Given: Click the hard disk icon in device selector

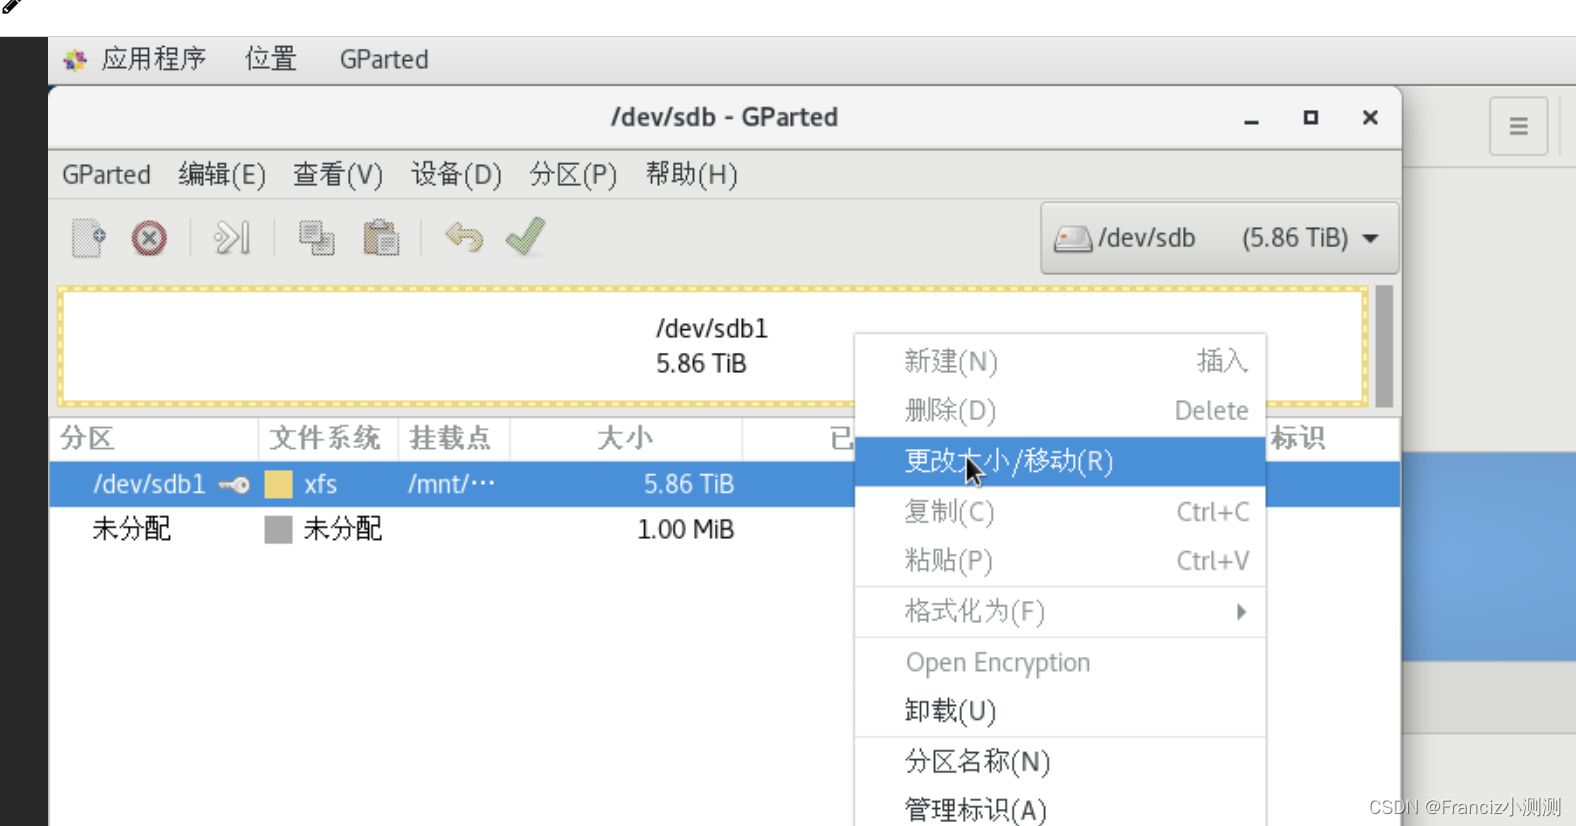Looking at the screenshot, I should pyautogui.click(x=1073, y=239).
